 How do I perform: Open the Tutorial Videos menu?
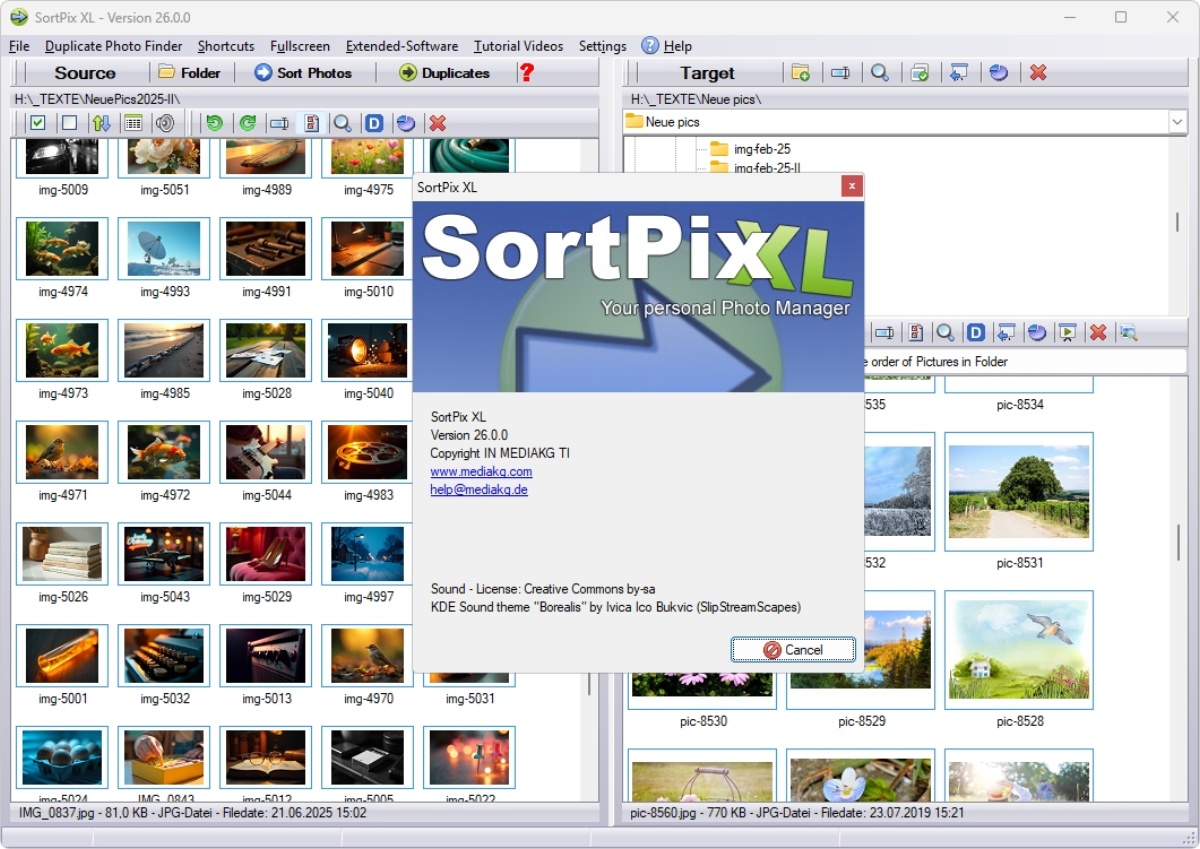[x=518, y=46]
